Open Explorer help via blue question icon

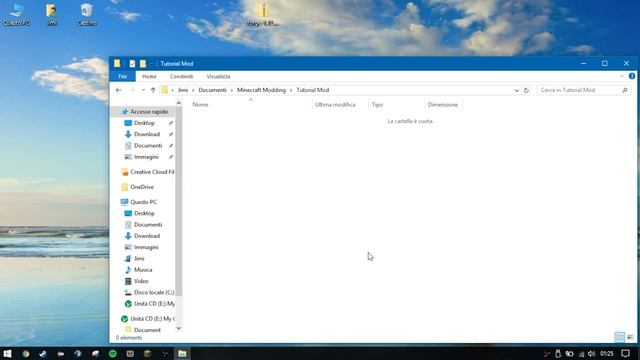click(632, 76)
